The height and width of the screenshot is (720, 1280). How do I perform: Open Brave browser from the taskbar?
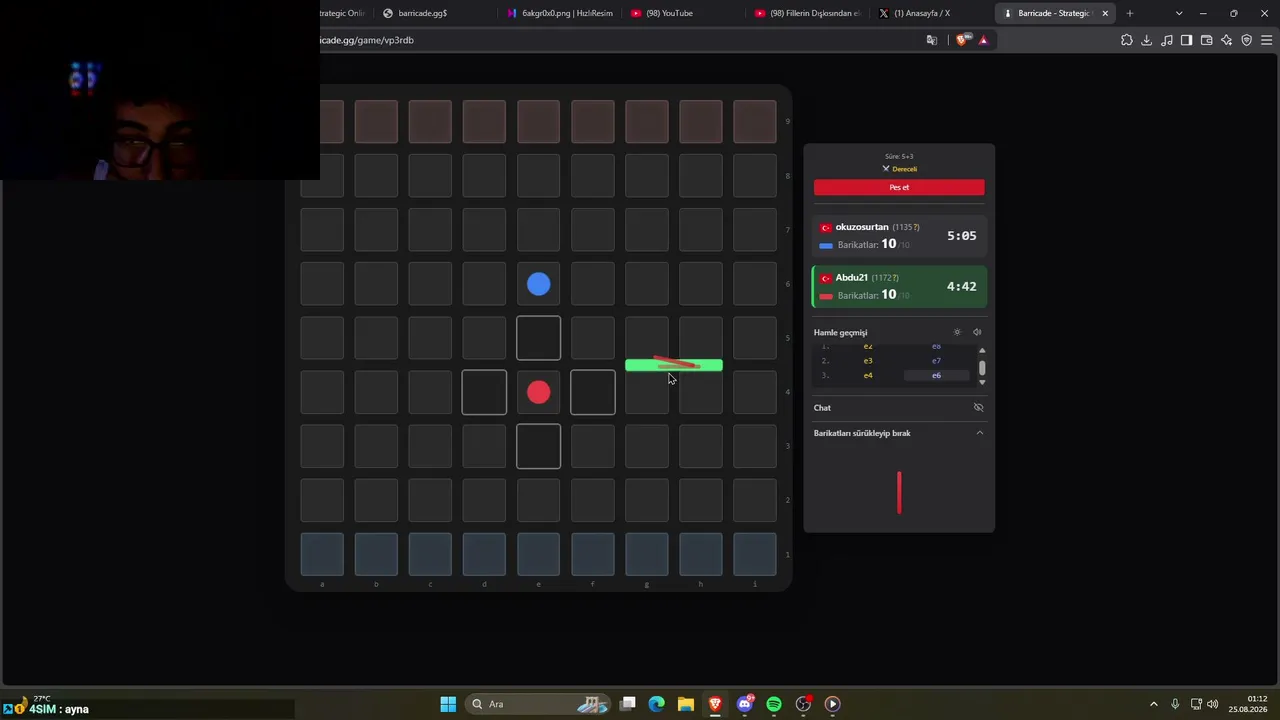(715, 704)
